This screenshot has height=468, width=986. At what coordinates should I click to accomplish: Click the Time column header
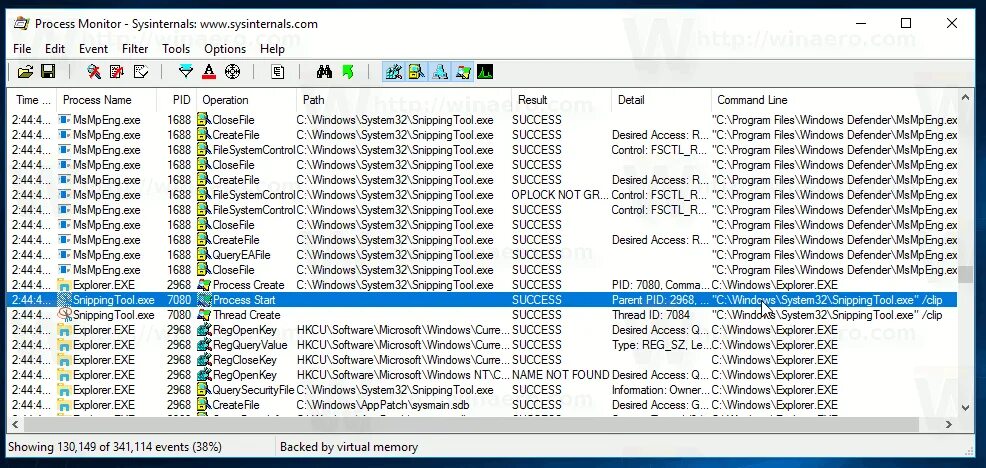(31, 99)
